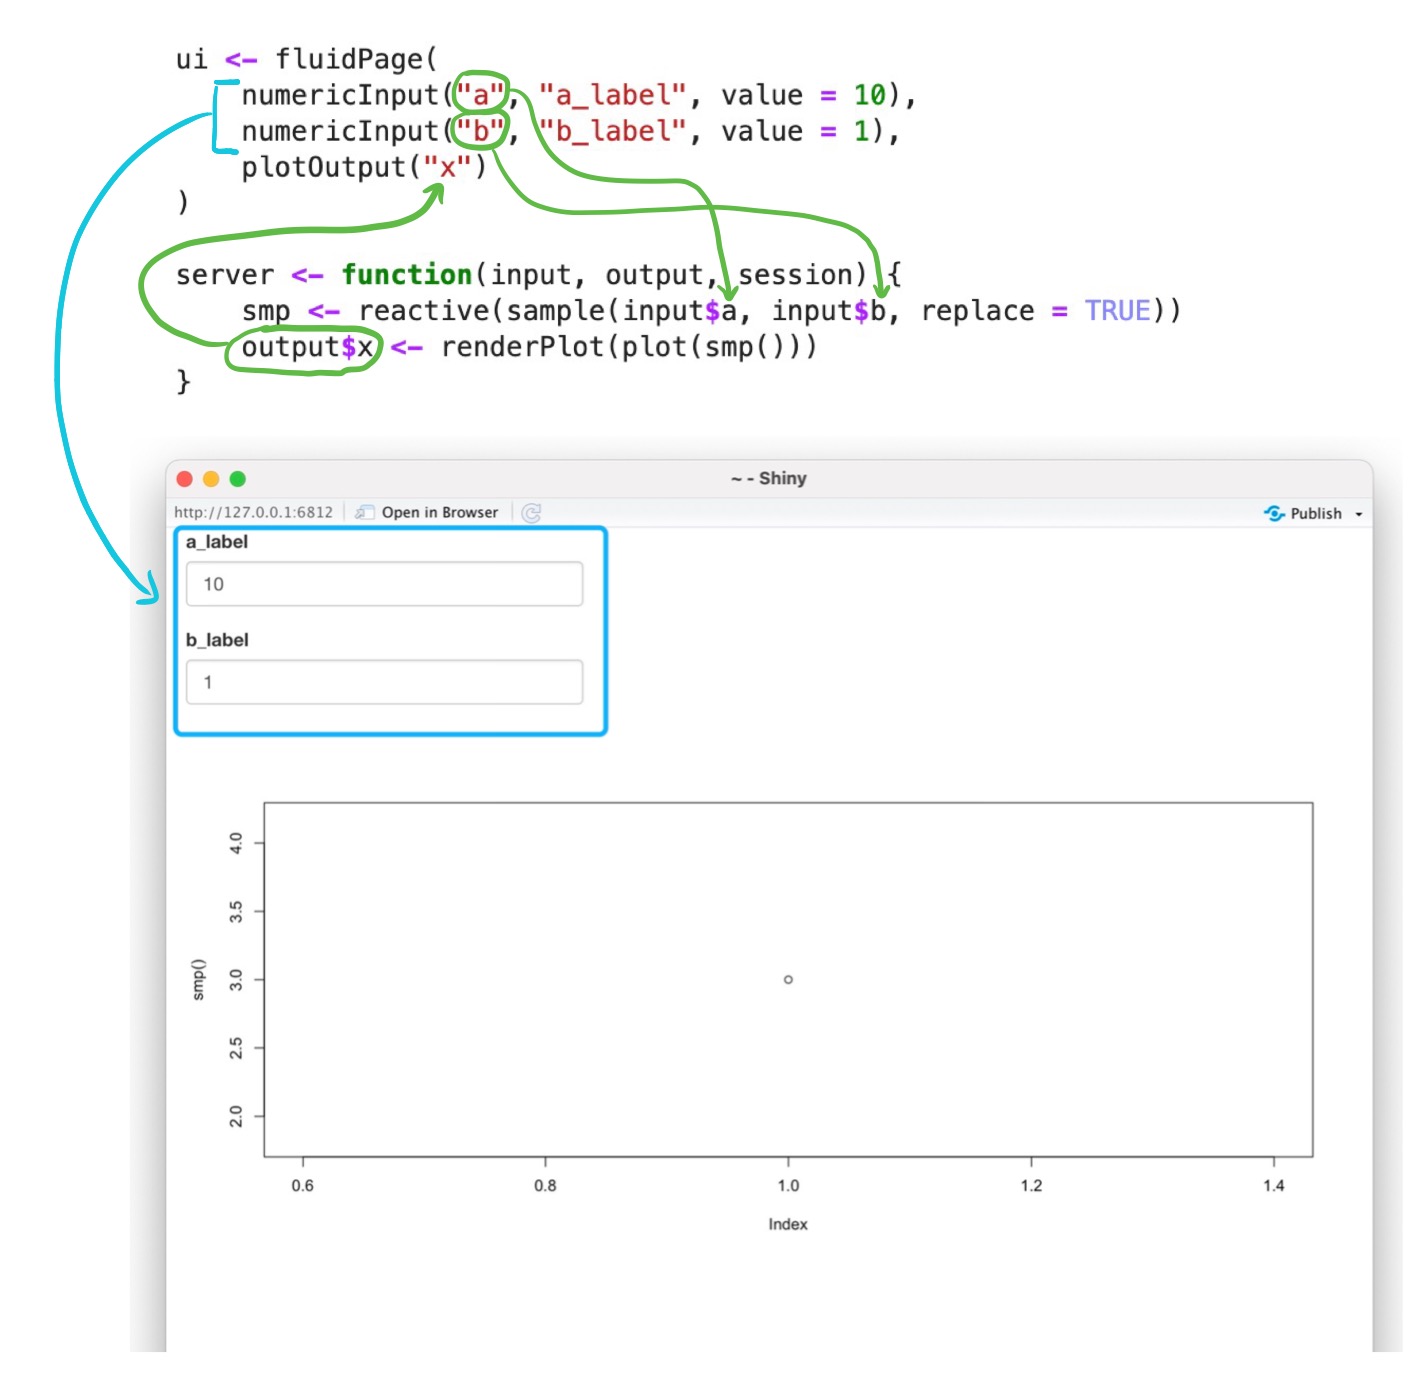
Task: Click the smp() y-axis label
Action: (198, 979)
